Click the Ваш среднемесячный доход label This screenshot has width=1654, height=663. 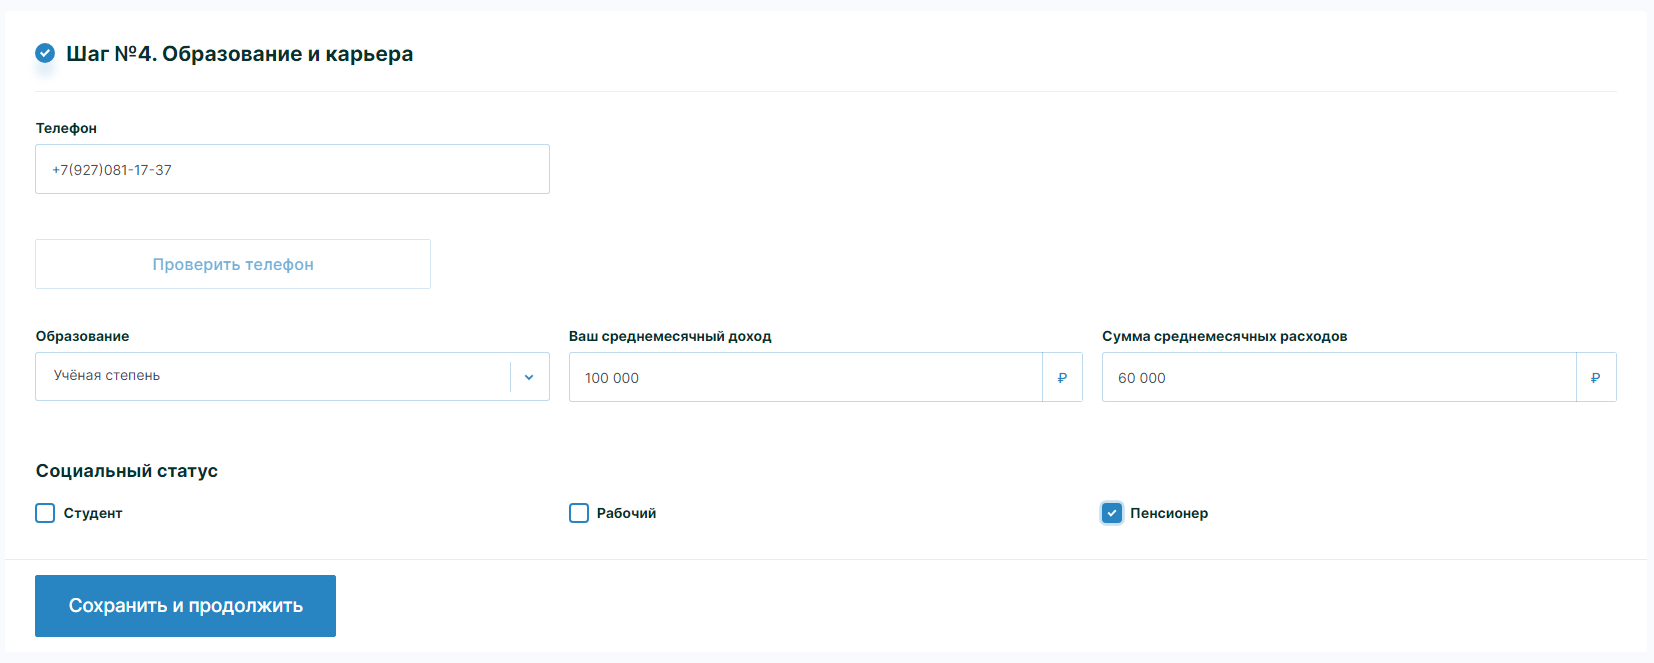click(670, 336)
